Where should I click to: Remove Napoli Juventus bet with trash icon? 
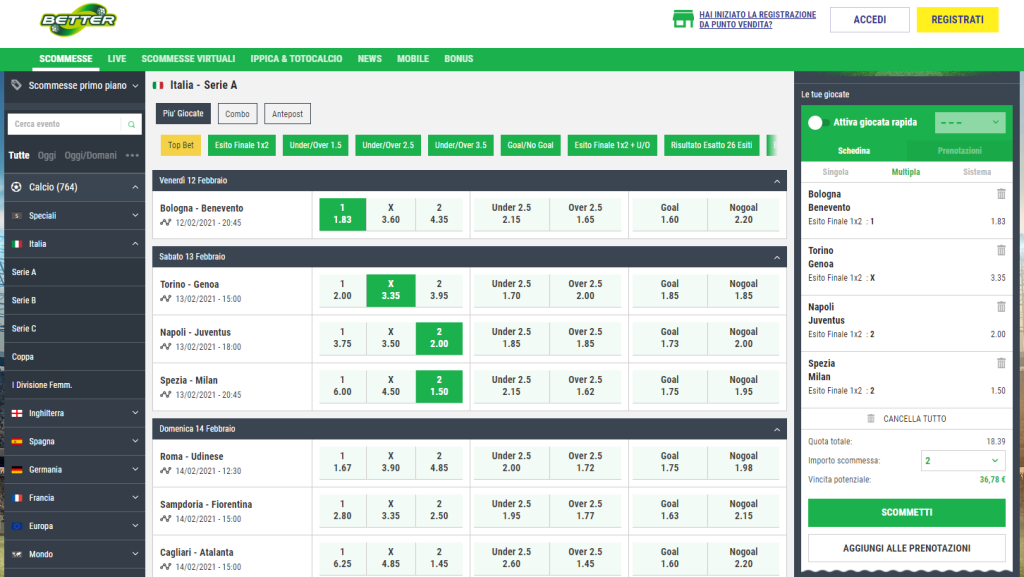pyautogui.click(x=1001, y=307)
